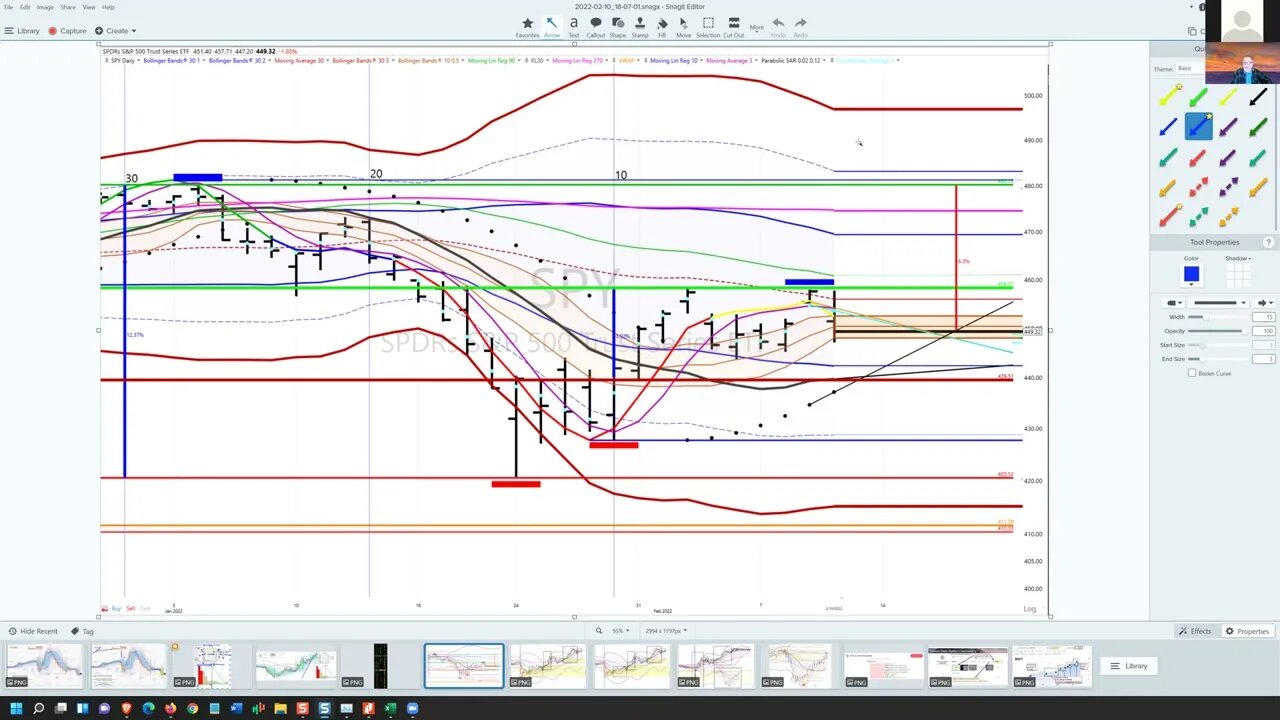Open the 95% zoom level dropdown
Image resolution: width=1280 pixels, height=720 pixels.
pyautogui.click(x=620, y=631)
